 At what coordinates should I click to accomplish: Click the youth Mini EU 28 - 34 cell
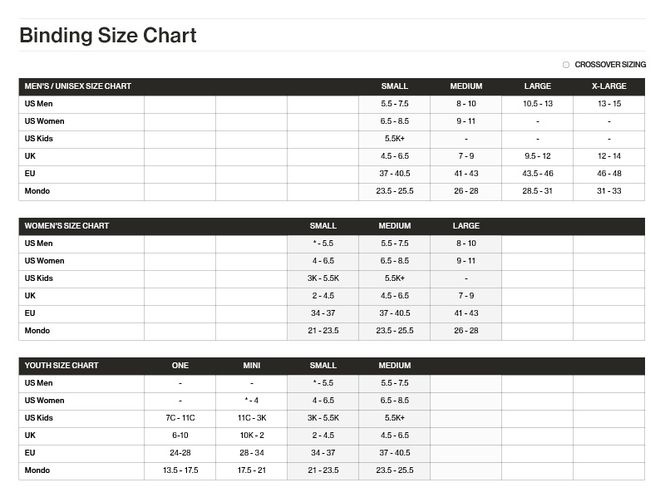[x=251, y=453]
